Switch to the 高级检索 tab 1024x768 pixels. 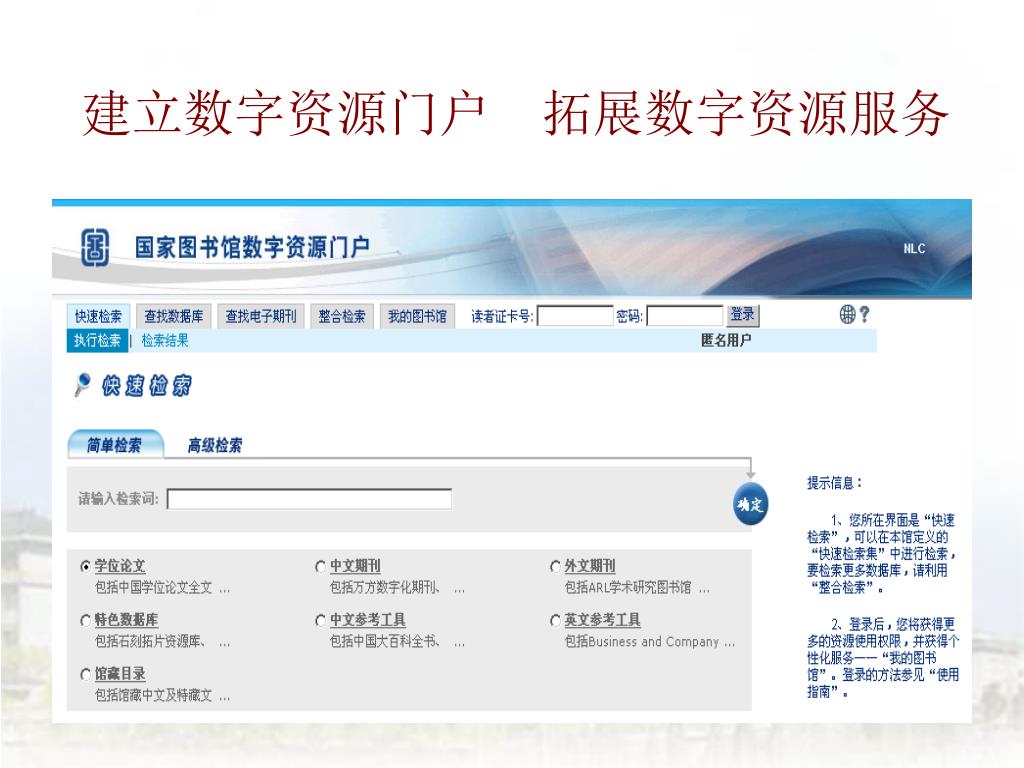pos(214,445)
